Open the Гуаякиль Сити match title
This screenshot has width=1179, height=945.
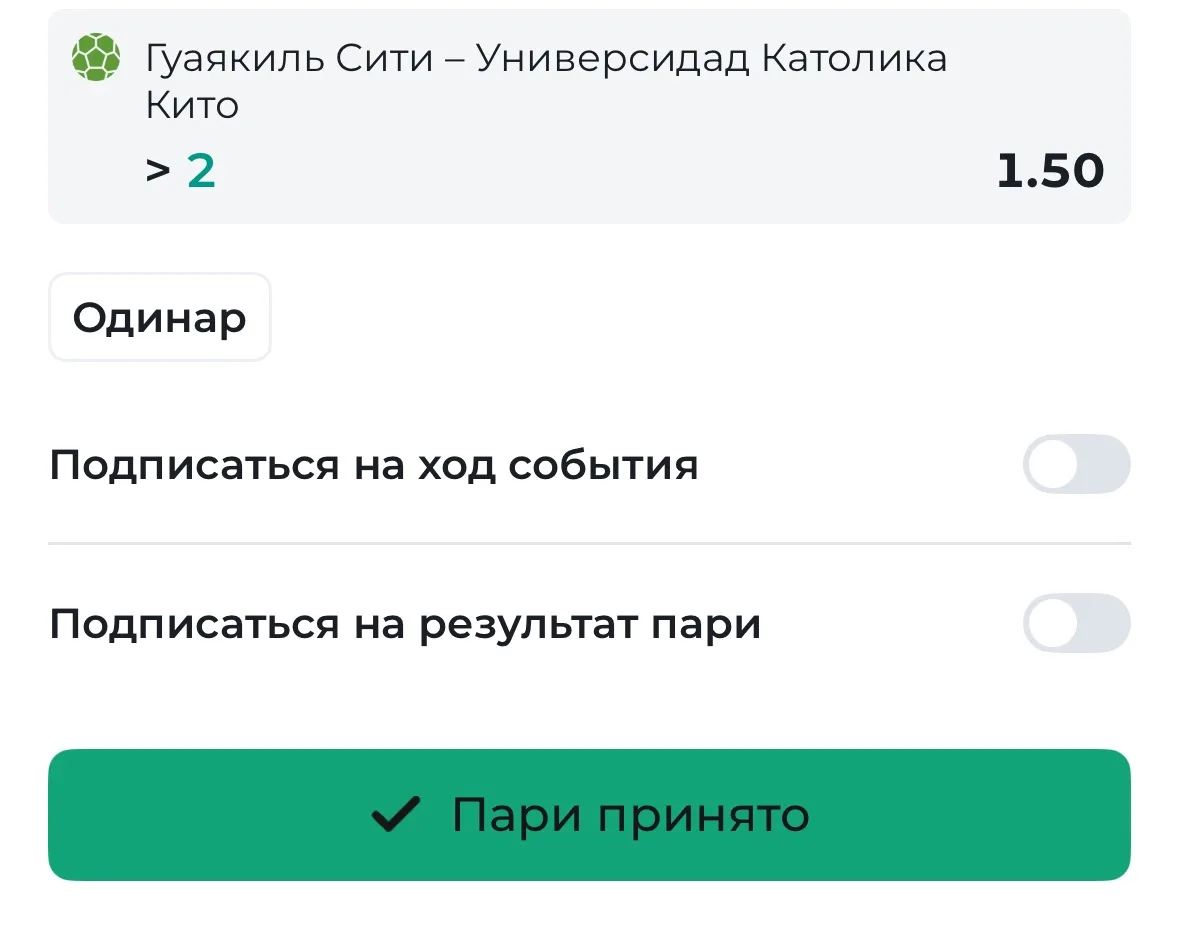click(x=289, y=58)
